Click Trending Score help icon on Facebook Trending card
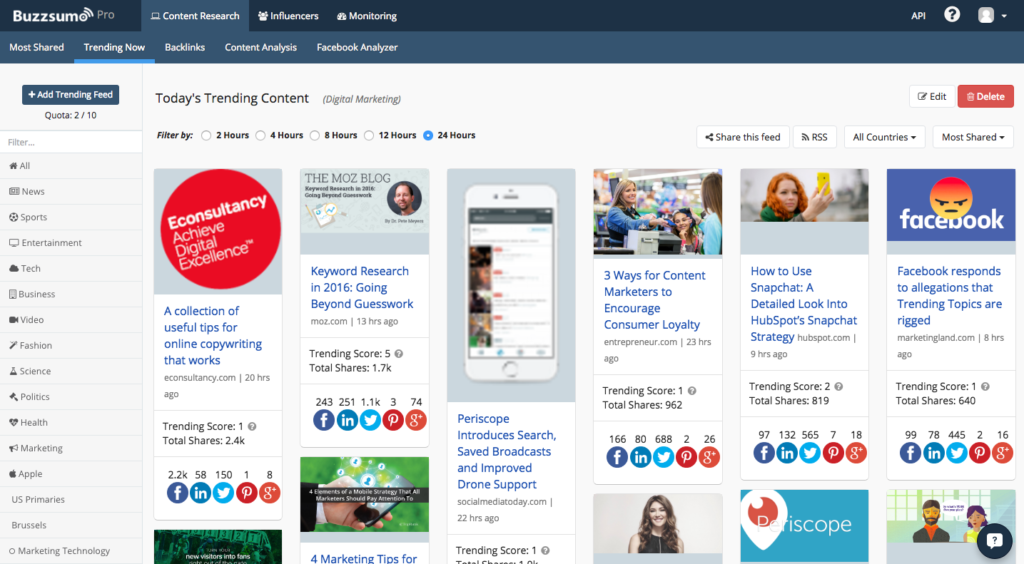Screen dimensions: 1024x564 click(985, 386)
